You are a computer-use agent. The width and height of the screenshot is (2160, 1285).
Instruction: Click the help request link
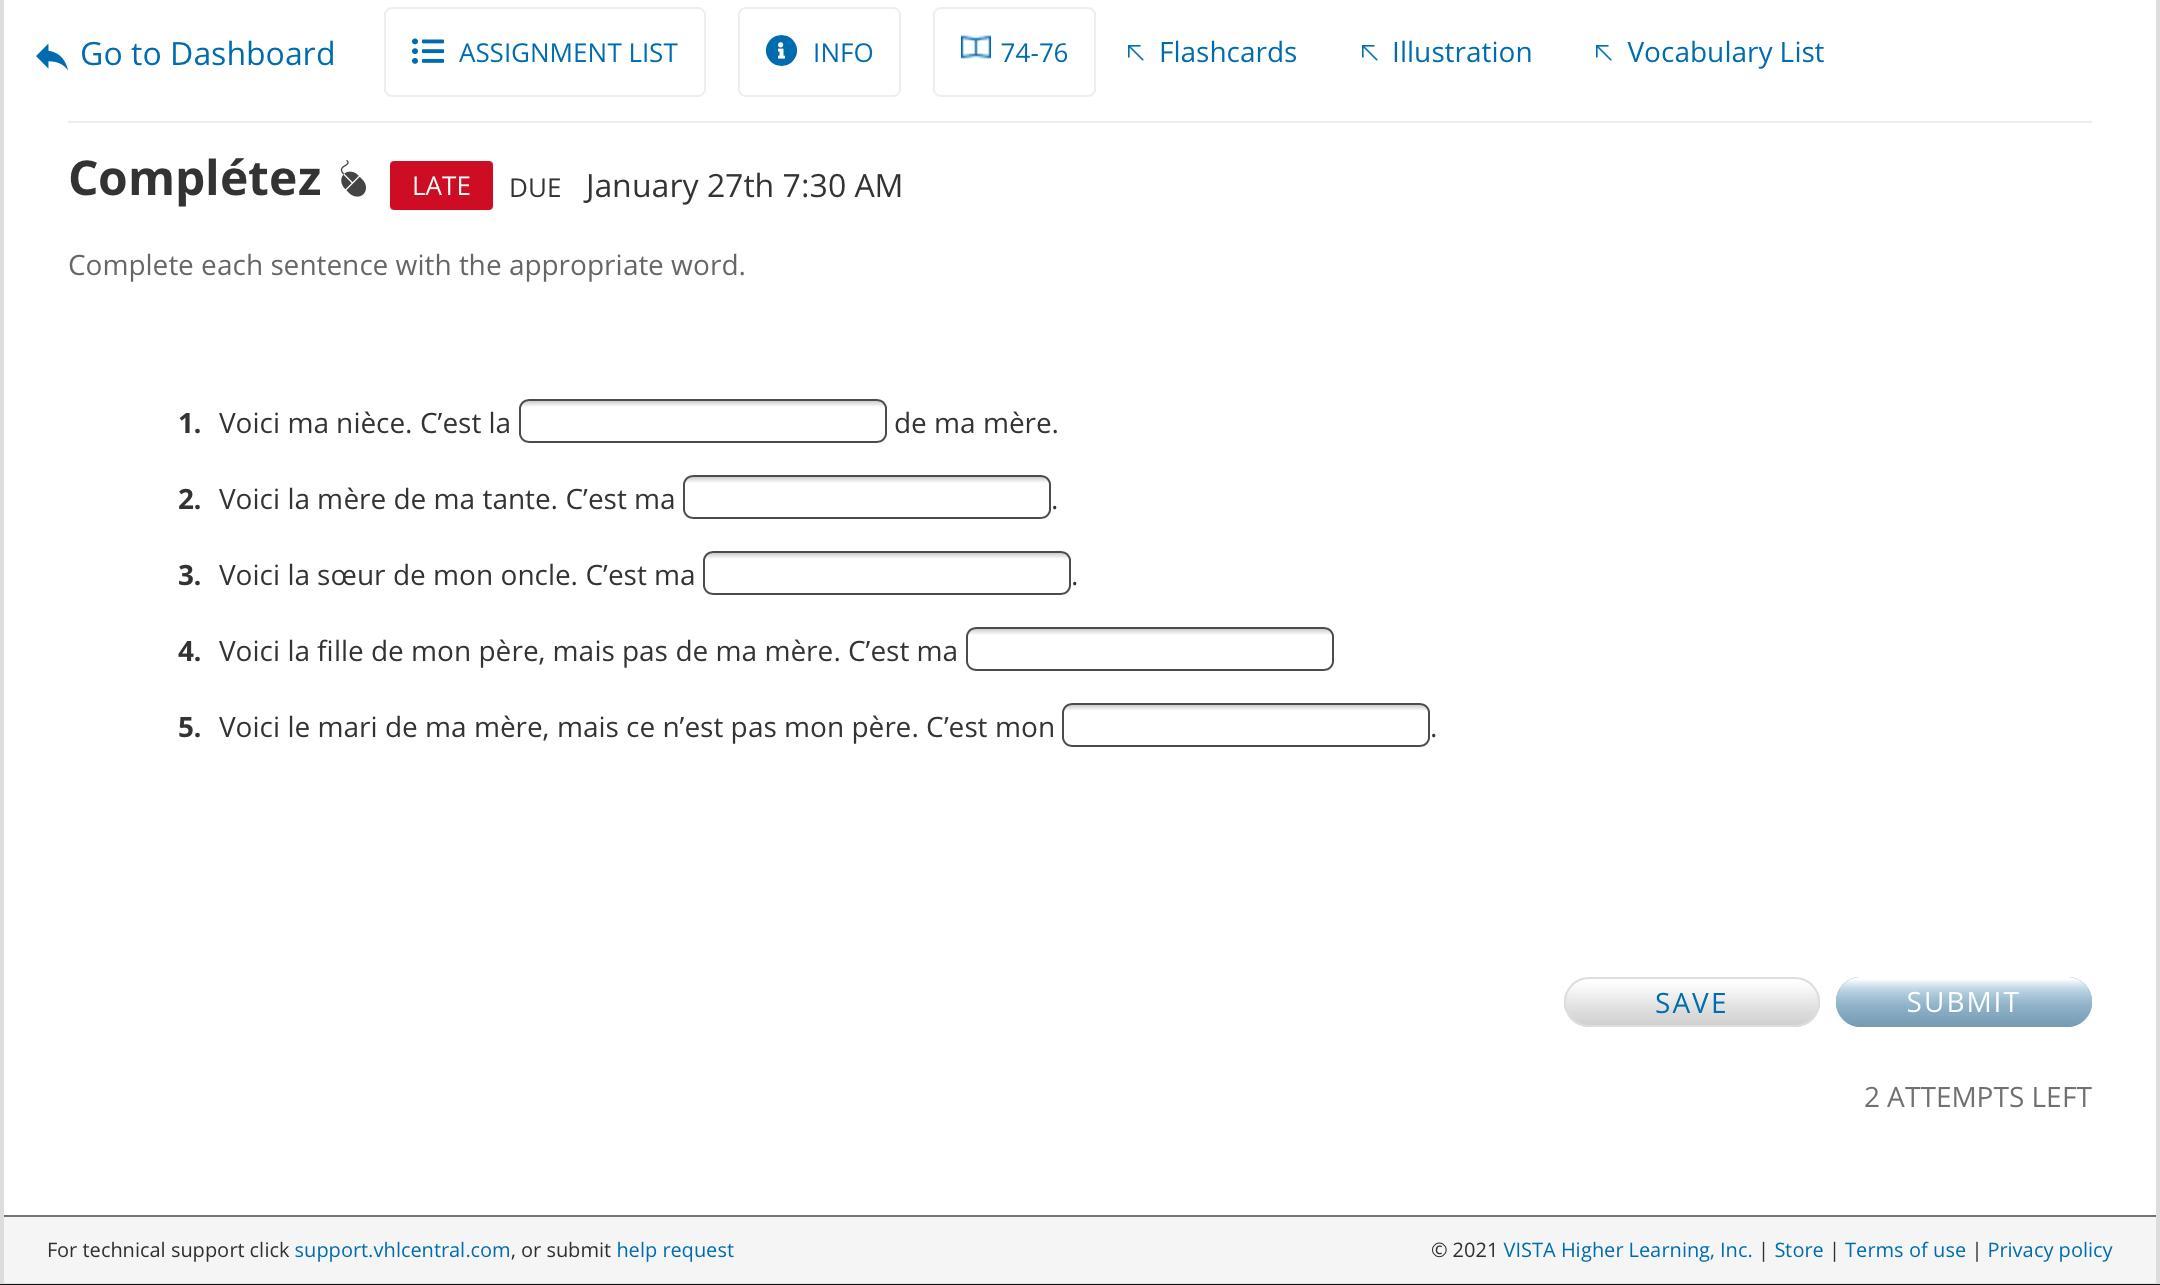[674, 1250]
